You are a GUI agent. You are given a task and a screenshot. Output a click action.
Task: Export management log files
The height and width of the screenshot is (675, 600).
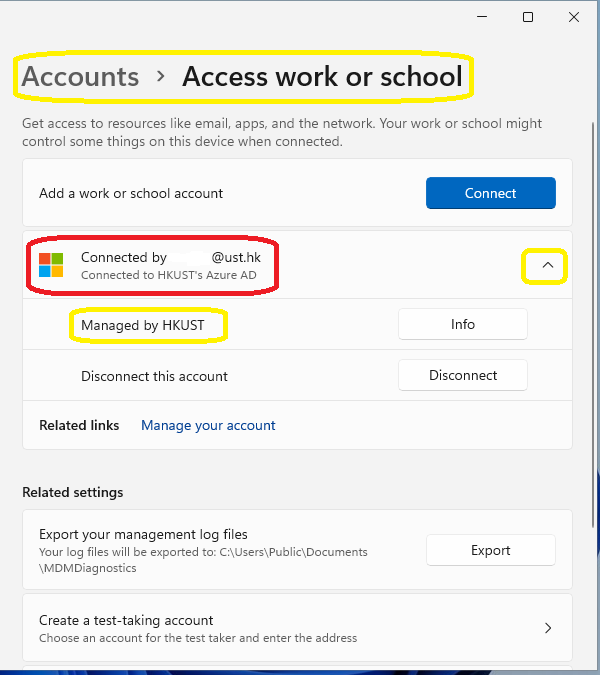tap(491, 550)
